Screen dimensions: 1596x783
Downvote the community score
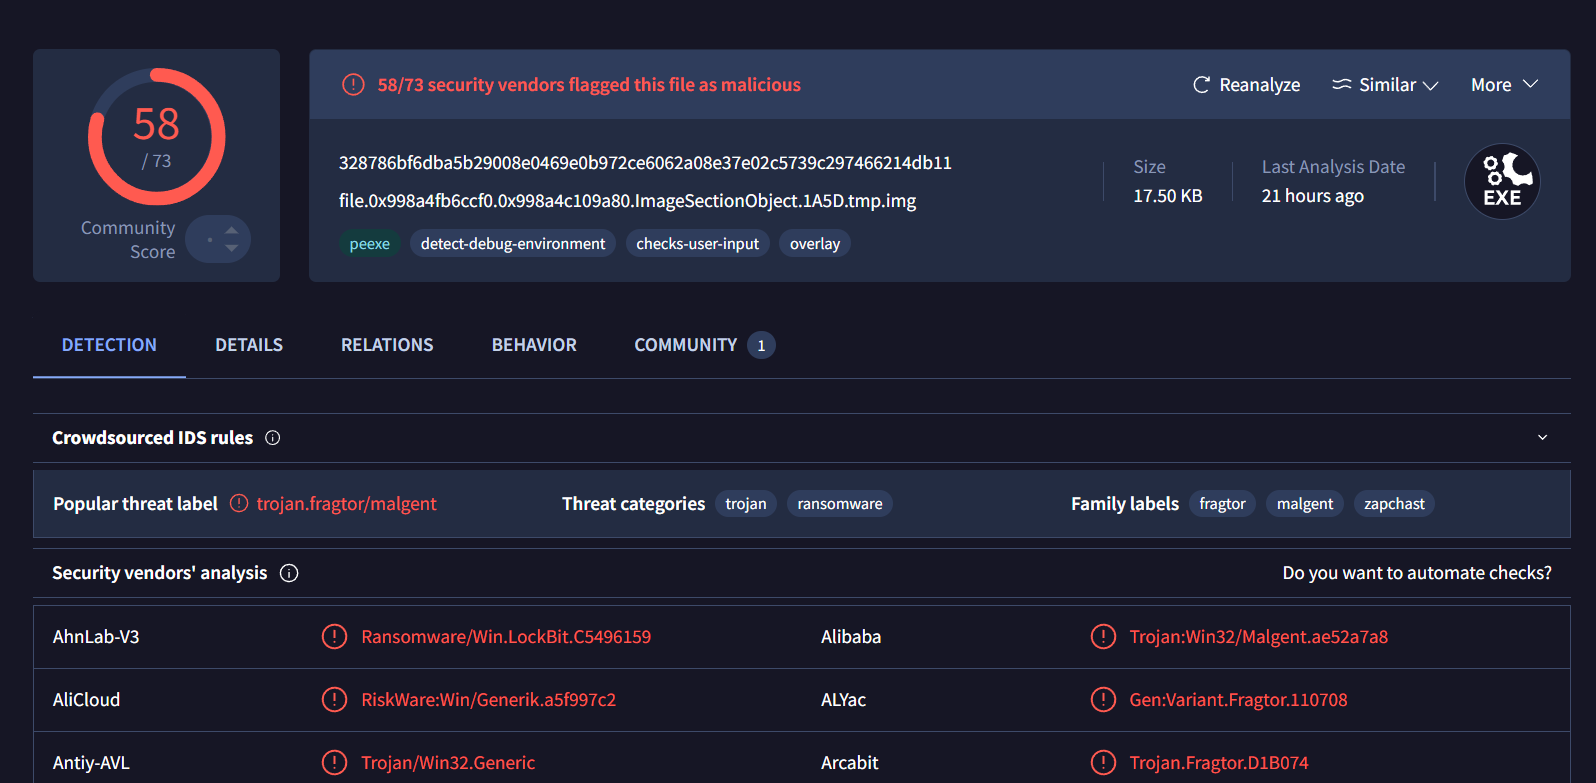[x=232, y=248]
